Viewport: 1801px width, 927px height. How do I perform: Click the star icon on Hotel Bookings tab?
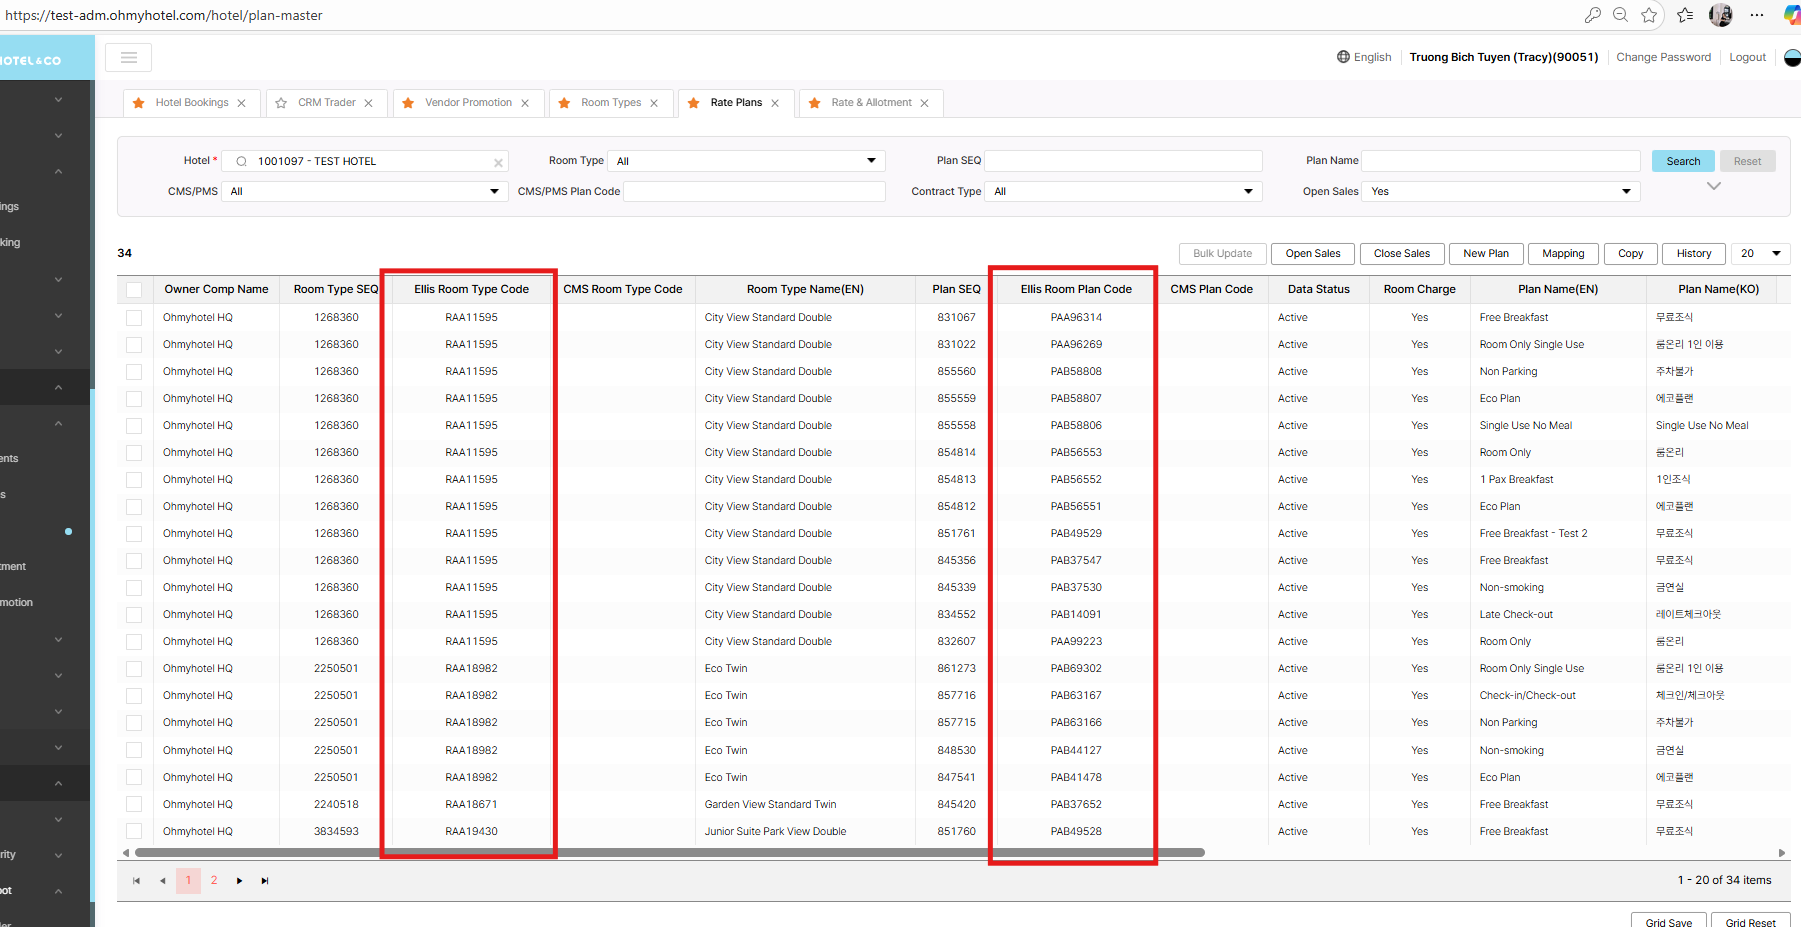[139, 103]
